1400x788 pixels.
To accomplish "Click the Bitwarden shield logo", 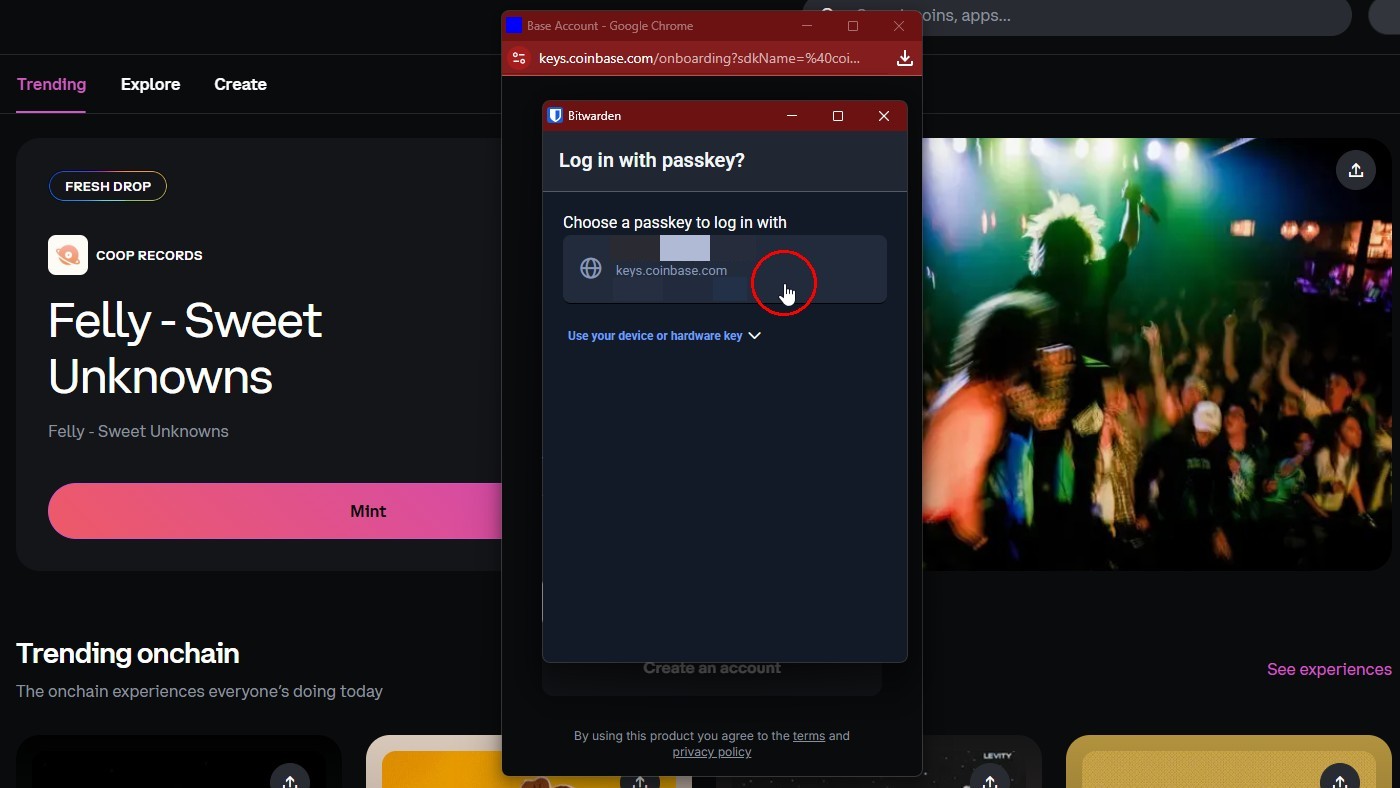I will (x=555, y=116).
